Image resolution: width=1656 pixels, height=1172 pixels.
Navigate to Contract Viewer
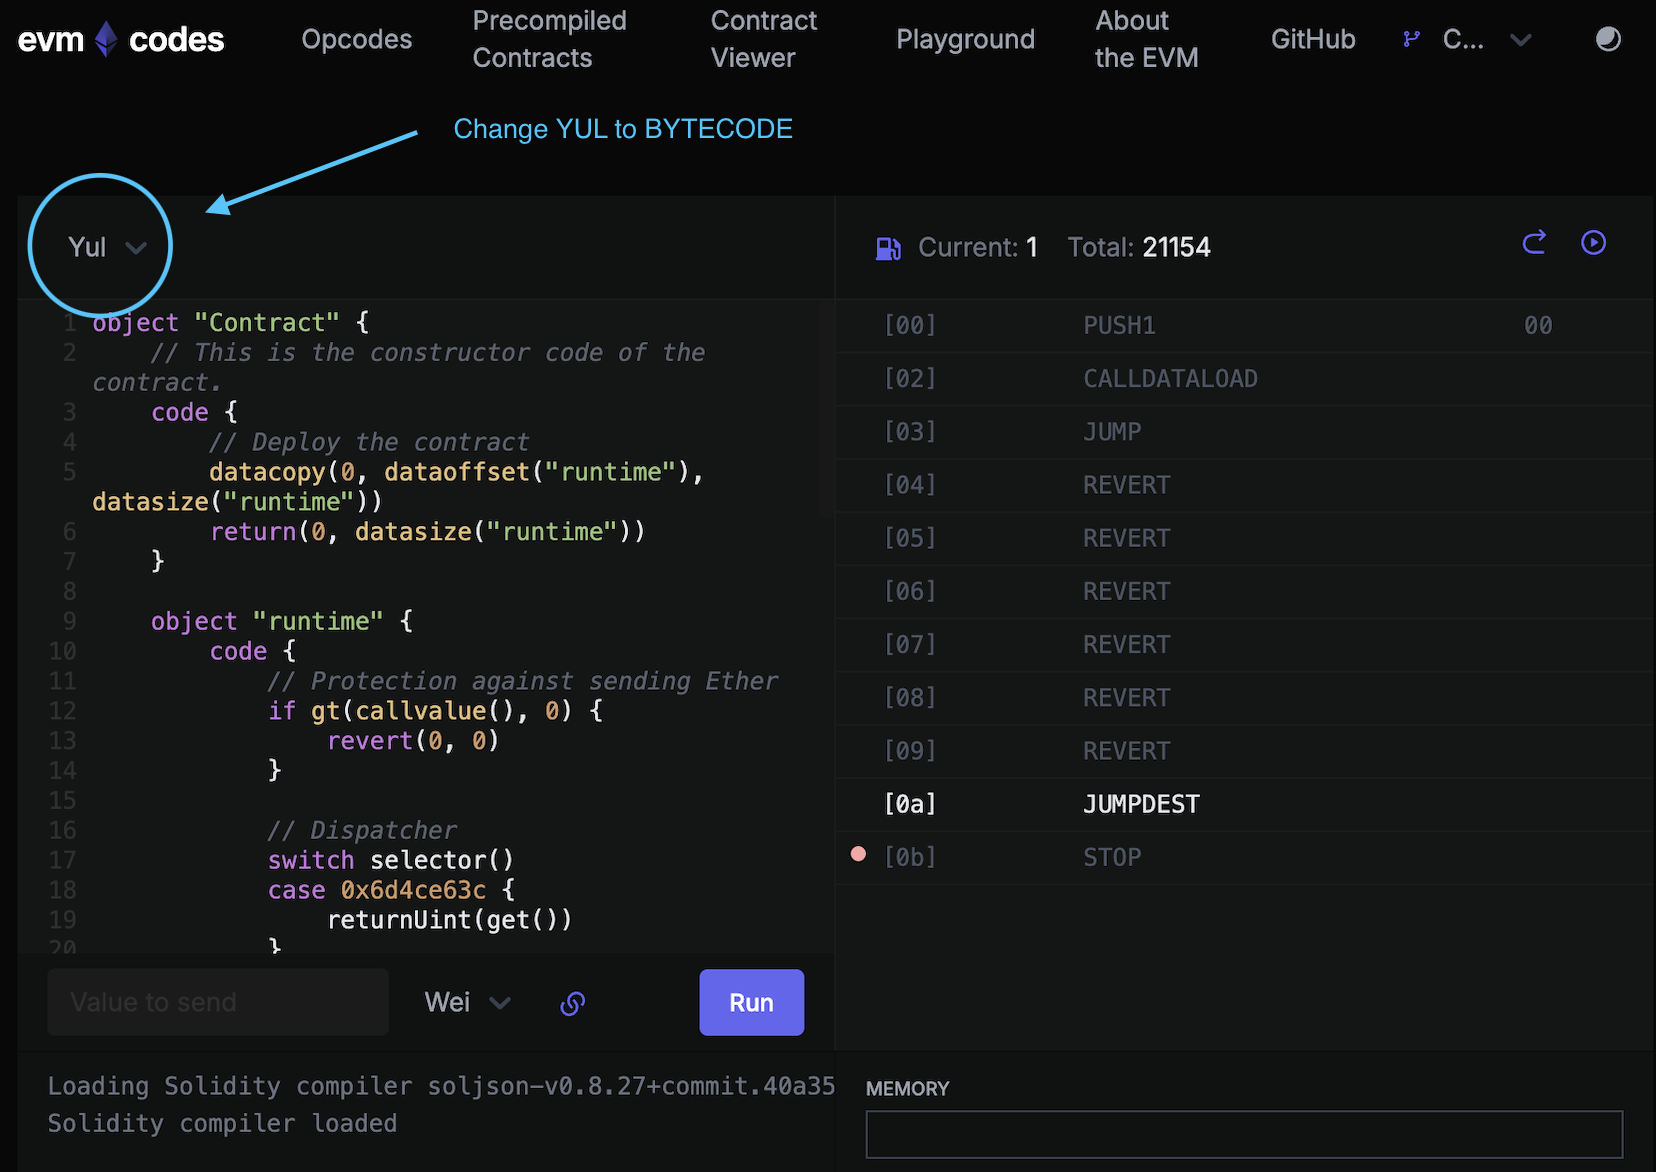point(763,39)
